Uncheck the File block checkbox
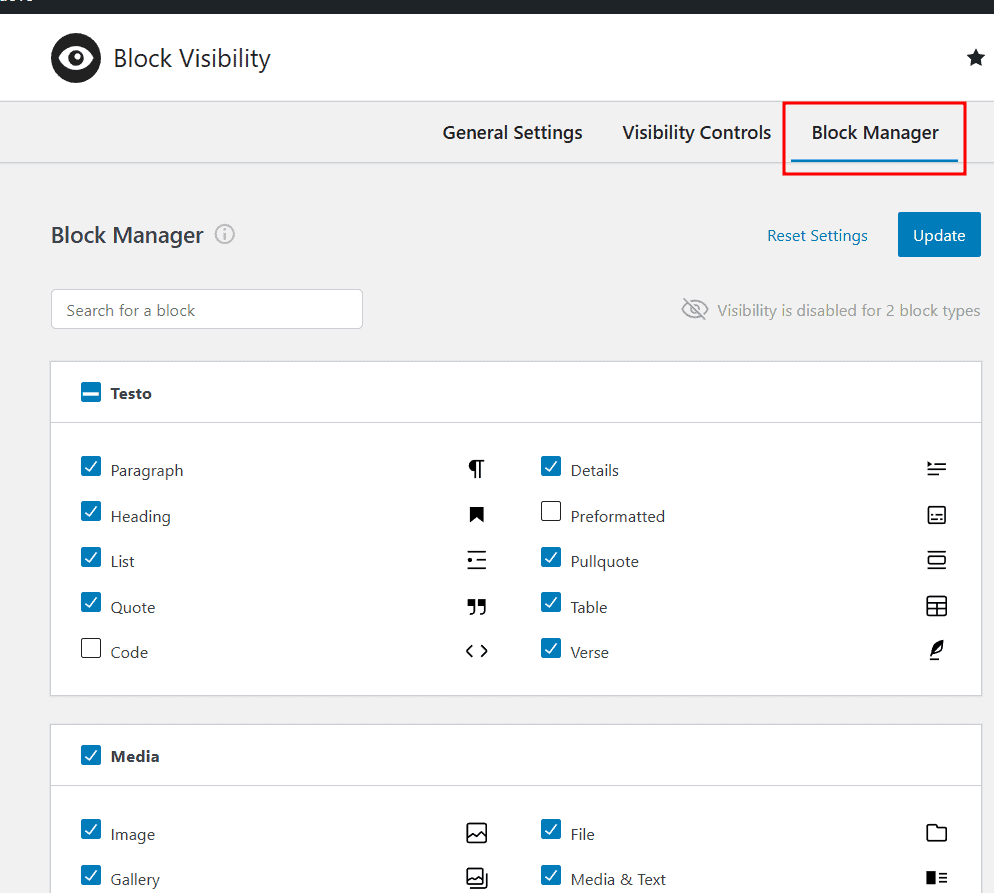The width and height of the screenshot is (994, 893). 551,829
